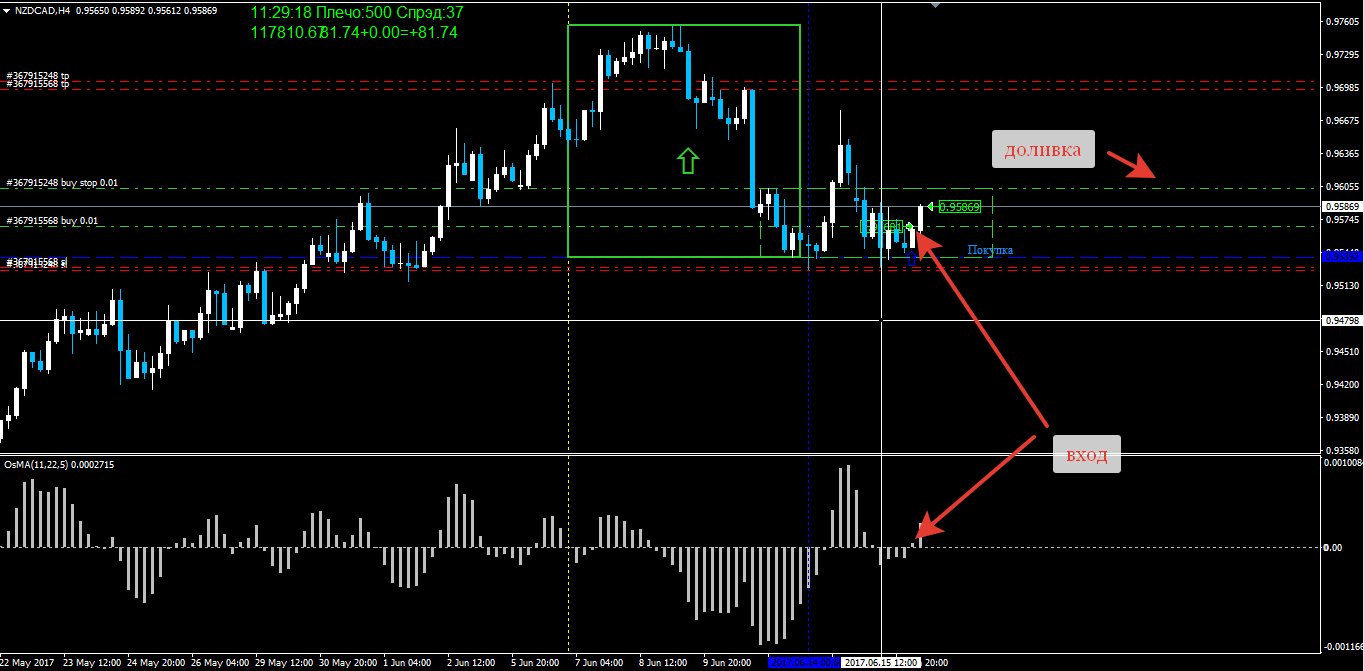1364x671 pixels.
Task: Click the #367915568 sl line label
Action: tap(36, 261)
